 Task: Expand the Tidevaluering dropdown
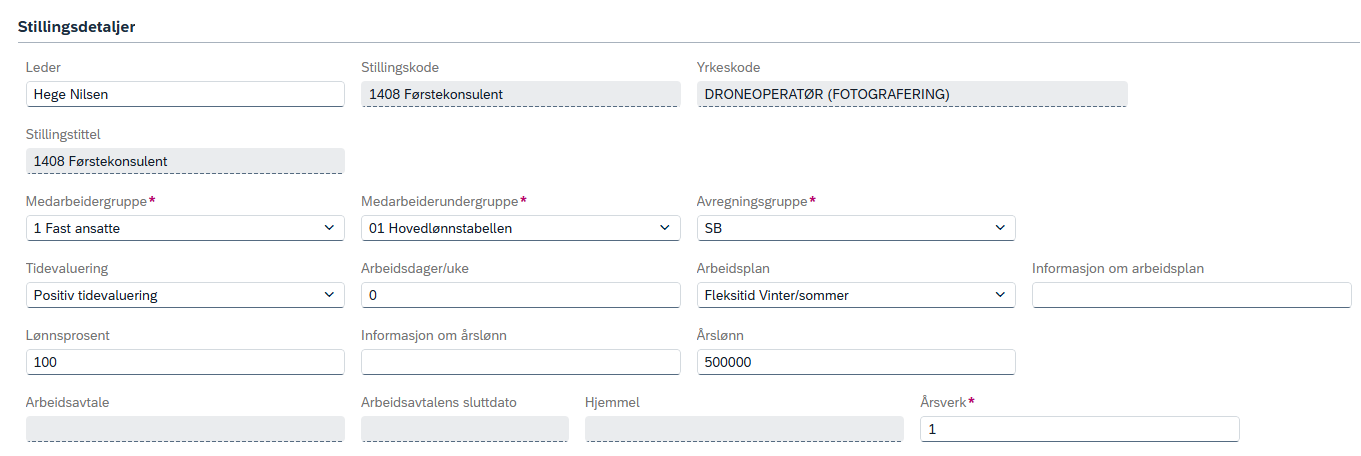(185, 295)
